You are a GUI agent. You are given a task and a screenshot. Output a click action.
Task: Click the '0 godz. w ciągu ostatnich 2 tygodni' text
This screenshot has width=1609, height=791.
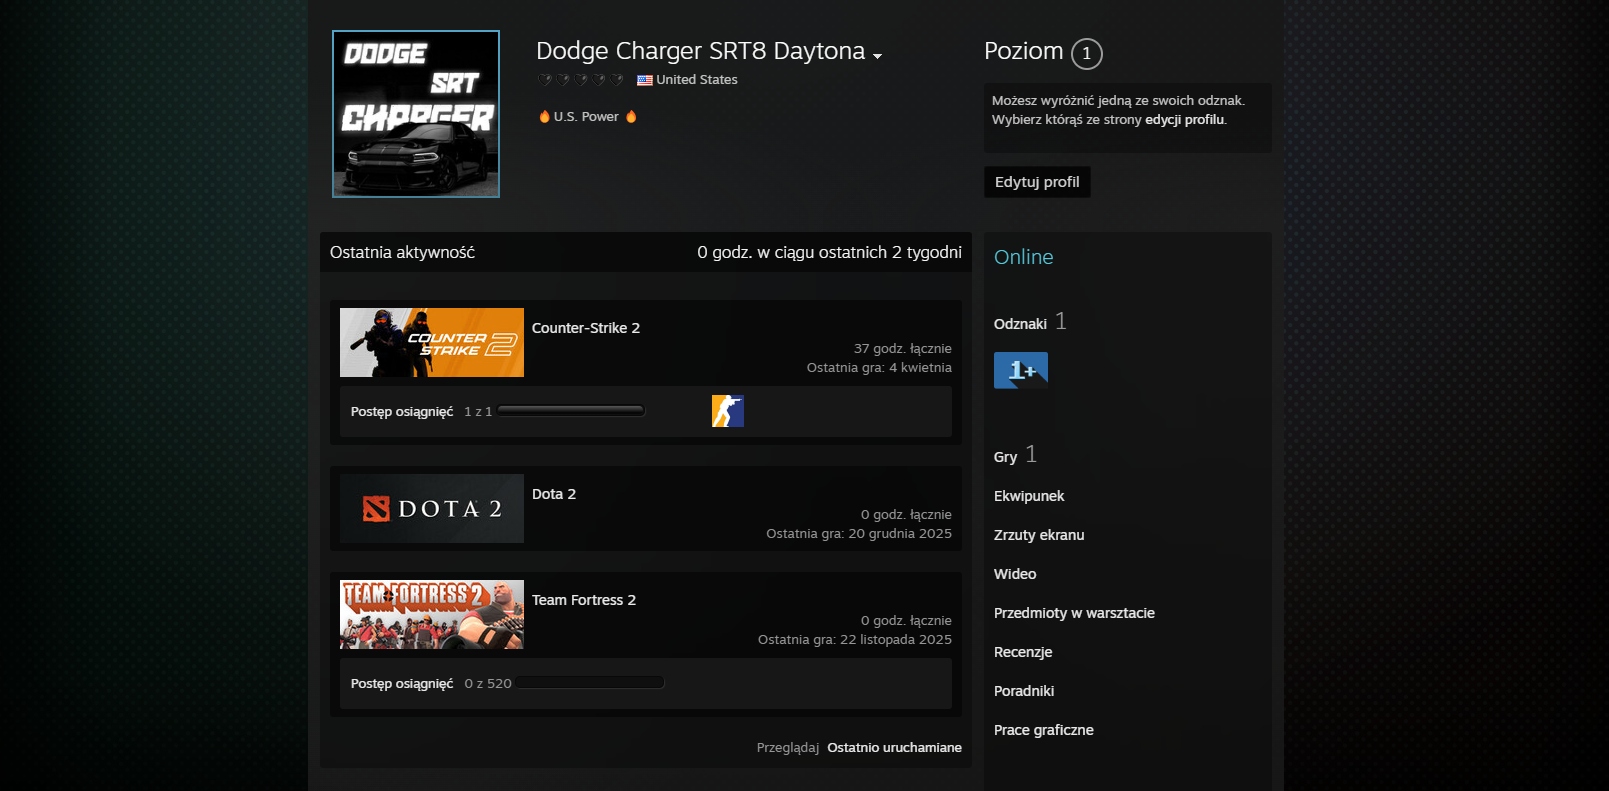829,252
